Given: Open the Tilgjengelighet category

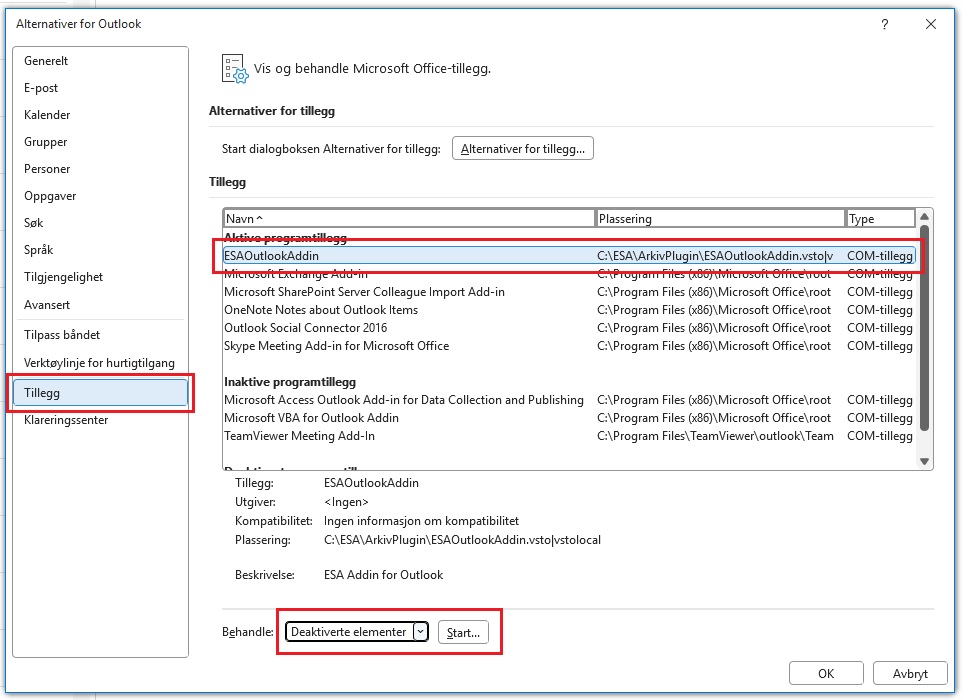Looking at the screenshot, I should click(x=101, y=277).
